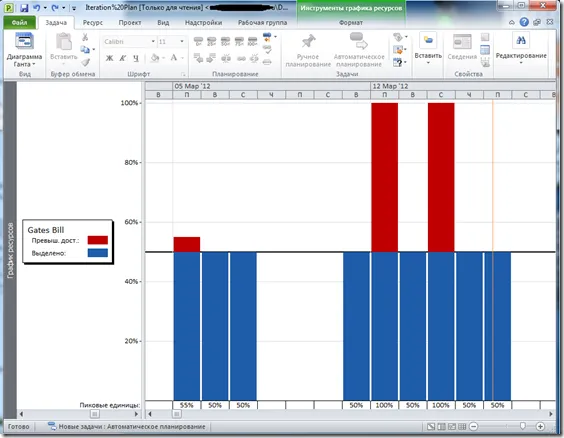Click the Save icon in quick access toolbar
Screen dimensions: 564x438
click(24, 7)
